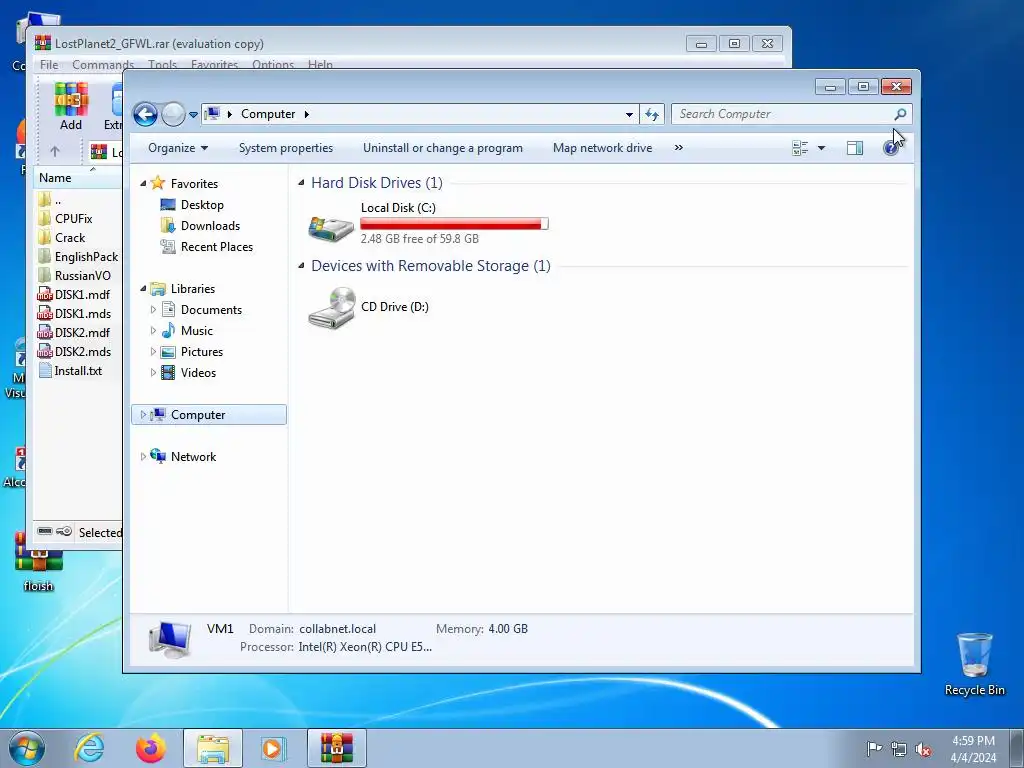Open the Recycle Bin desktop icon
Image resolution: width=1024 pixels, height=768 pixels.
point(974,664)
